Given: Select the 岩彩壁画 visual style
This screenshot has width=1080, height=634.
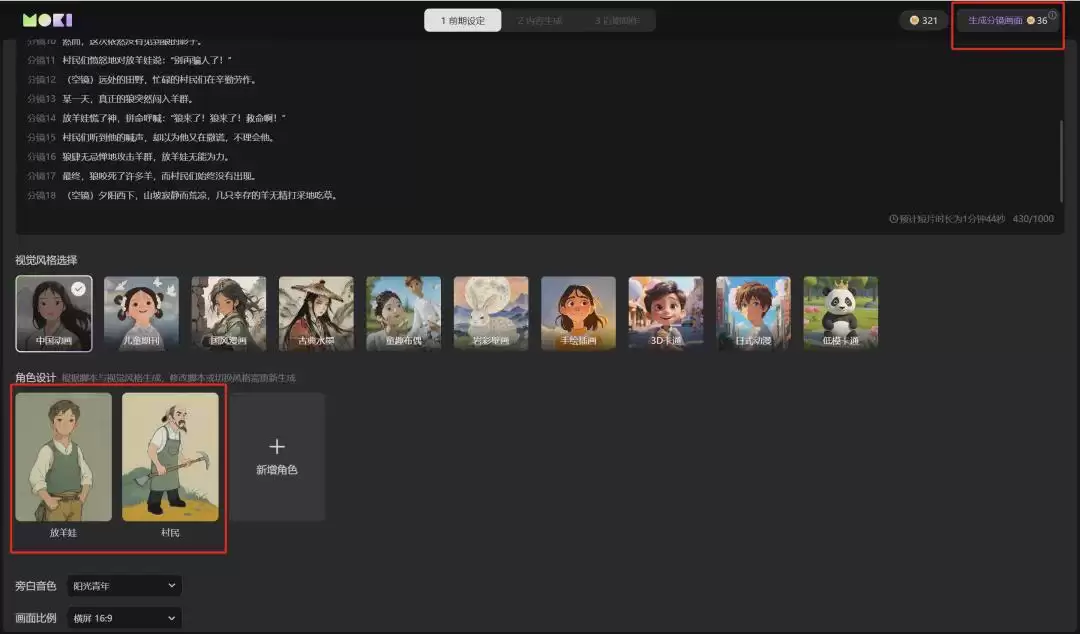Looking at the screenshot, I should pyautogui.click(x=490, y=311).
